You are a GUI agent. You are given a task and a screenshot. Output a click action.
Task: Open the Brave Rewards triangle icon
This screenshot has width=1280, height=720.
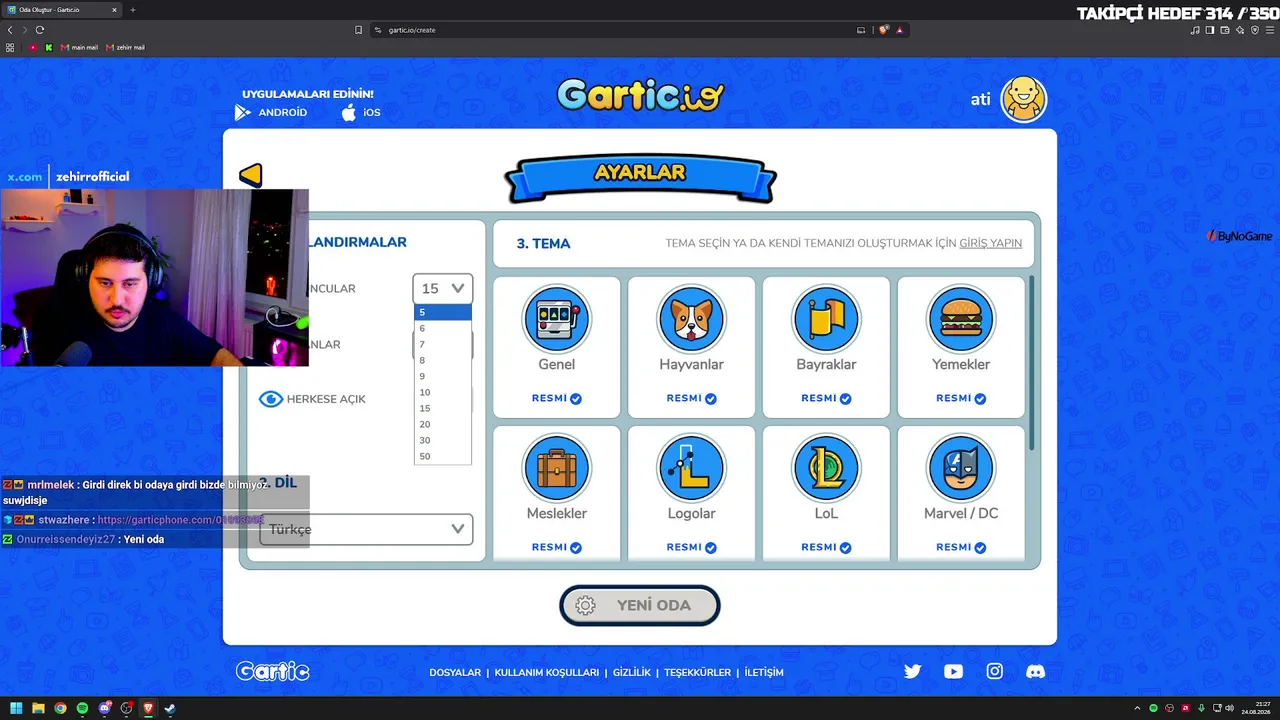click(900, 30)
